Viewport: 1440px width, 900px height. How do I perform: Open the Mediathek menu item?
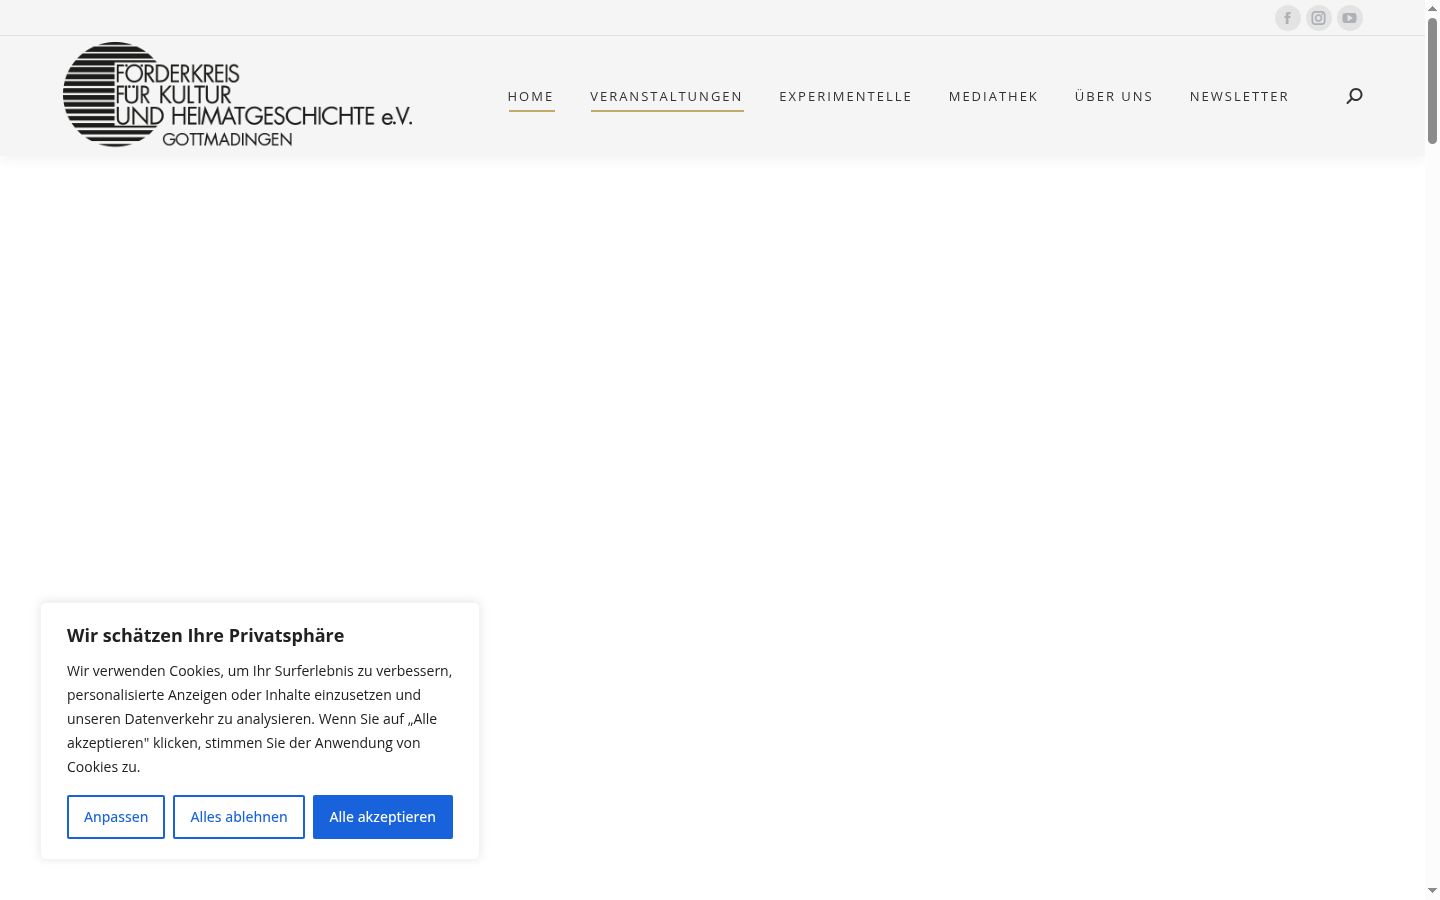point(994,96)
